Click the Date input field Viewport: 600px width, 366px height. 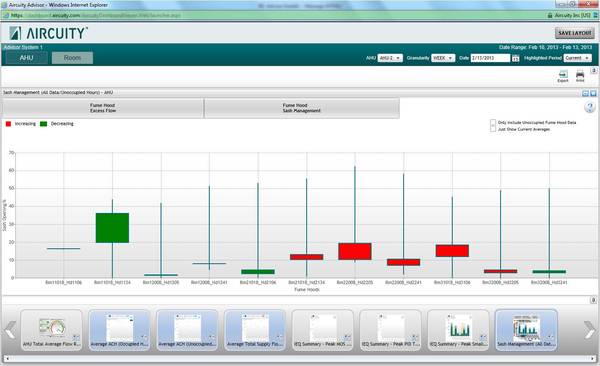(490, 58)
